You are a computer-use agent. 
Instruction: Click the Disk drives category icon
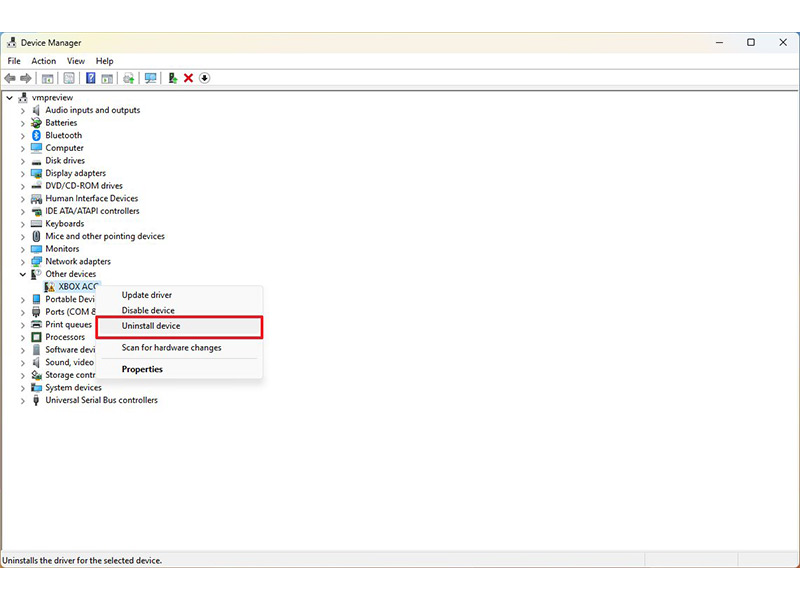[36, 161]
